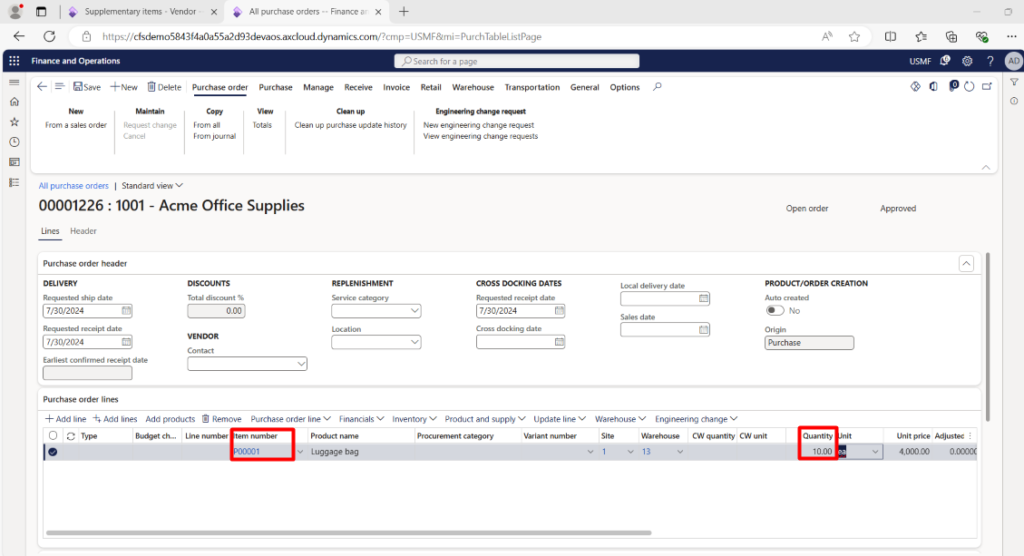The image size is (1024, 556).
Task: Toggle selection of the P00001 line
Action: tap(53, 451)
